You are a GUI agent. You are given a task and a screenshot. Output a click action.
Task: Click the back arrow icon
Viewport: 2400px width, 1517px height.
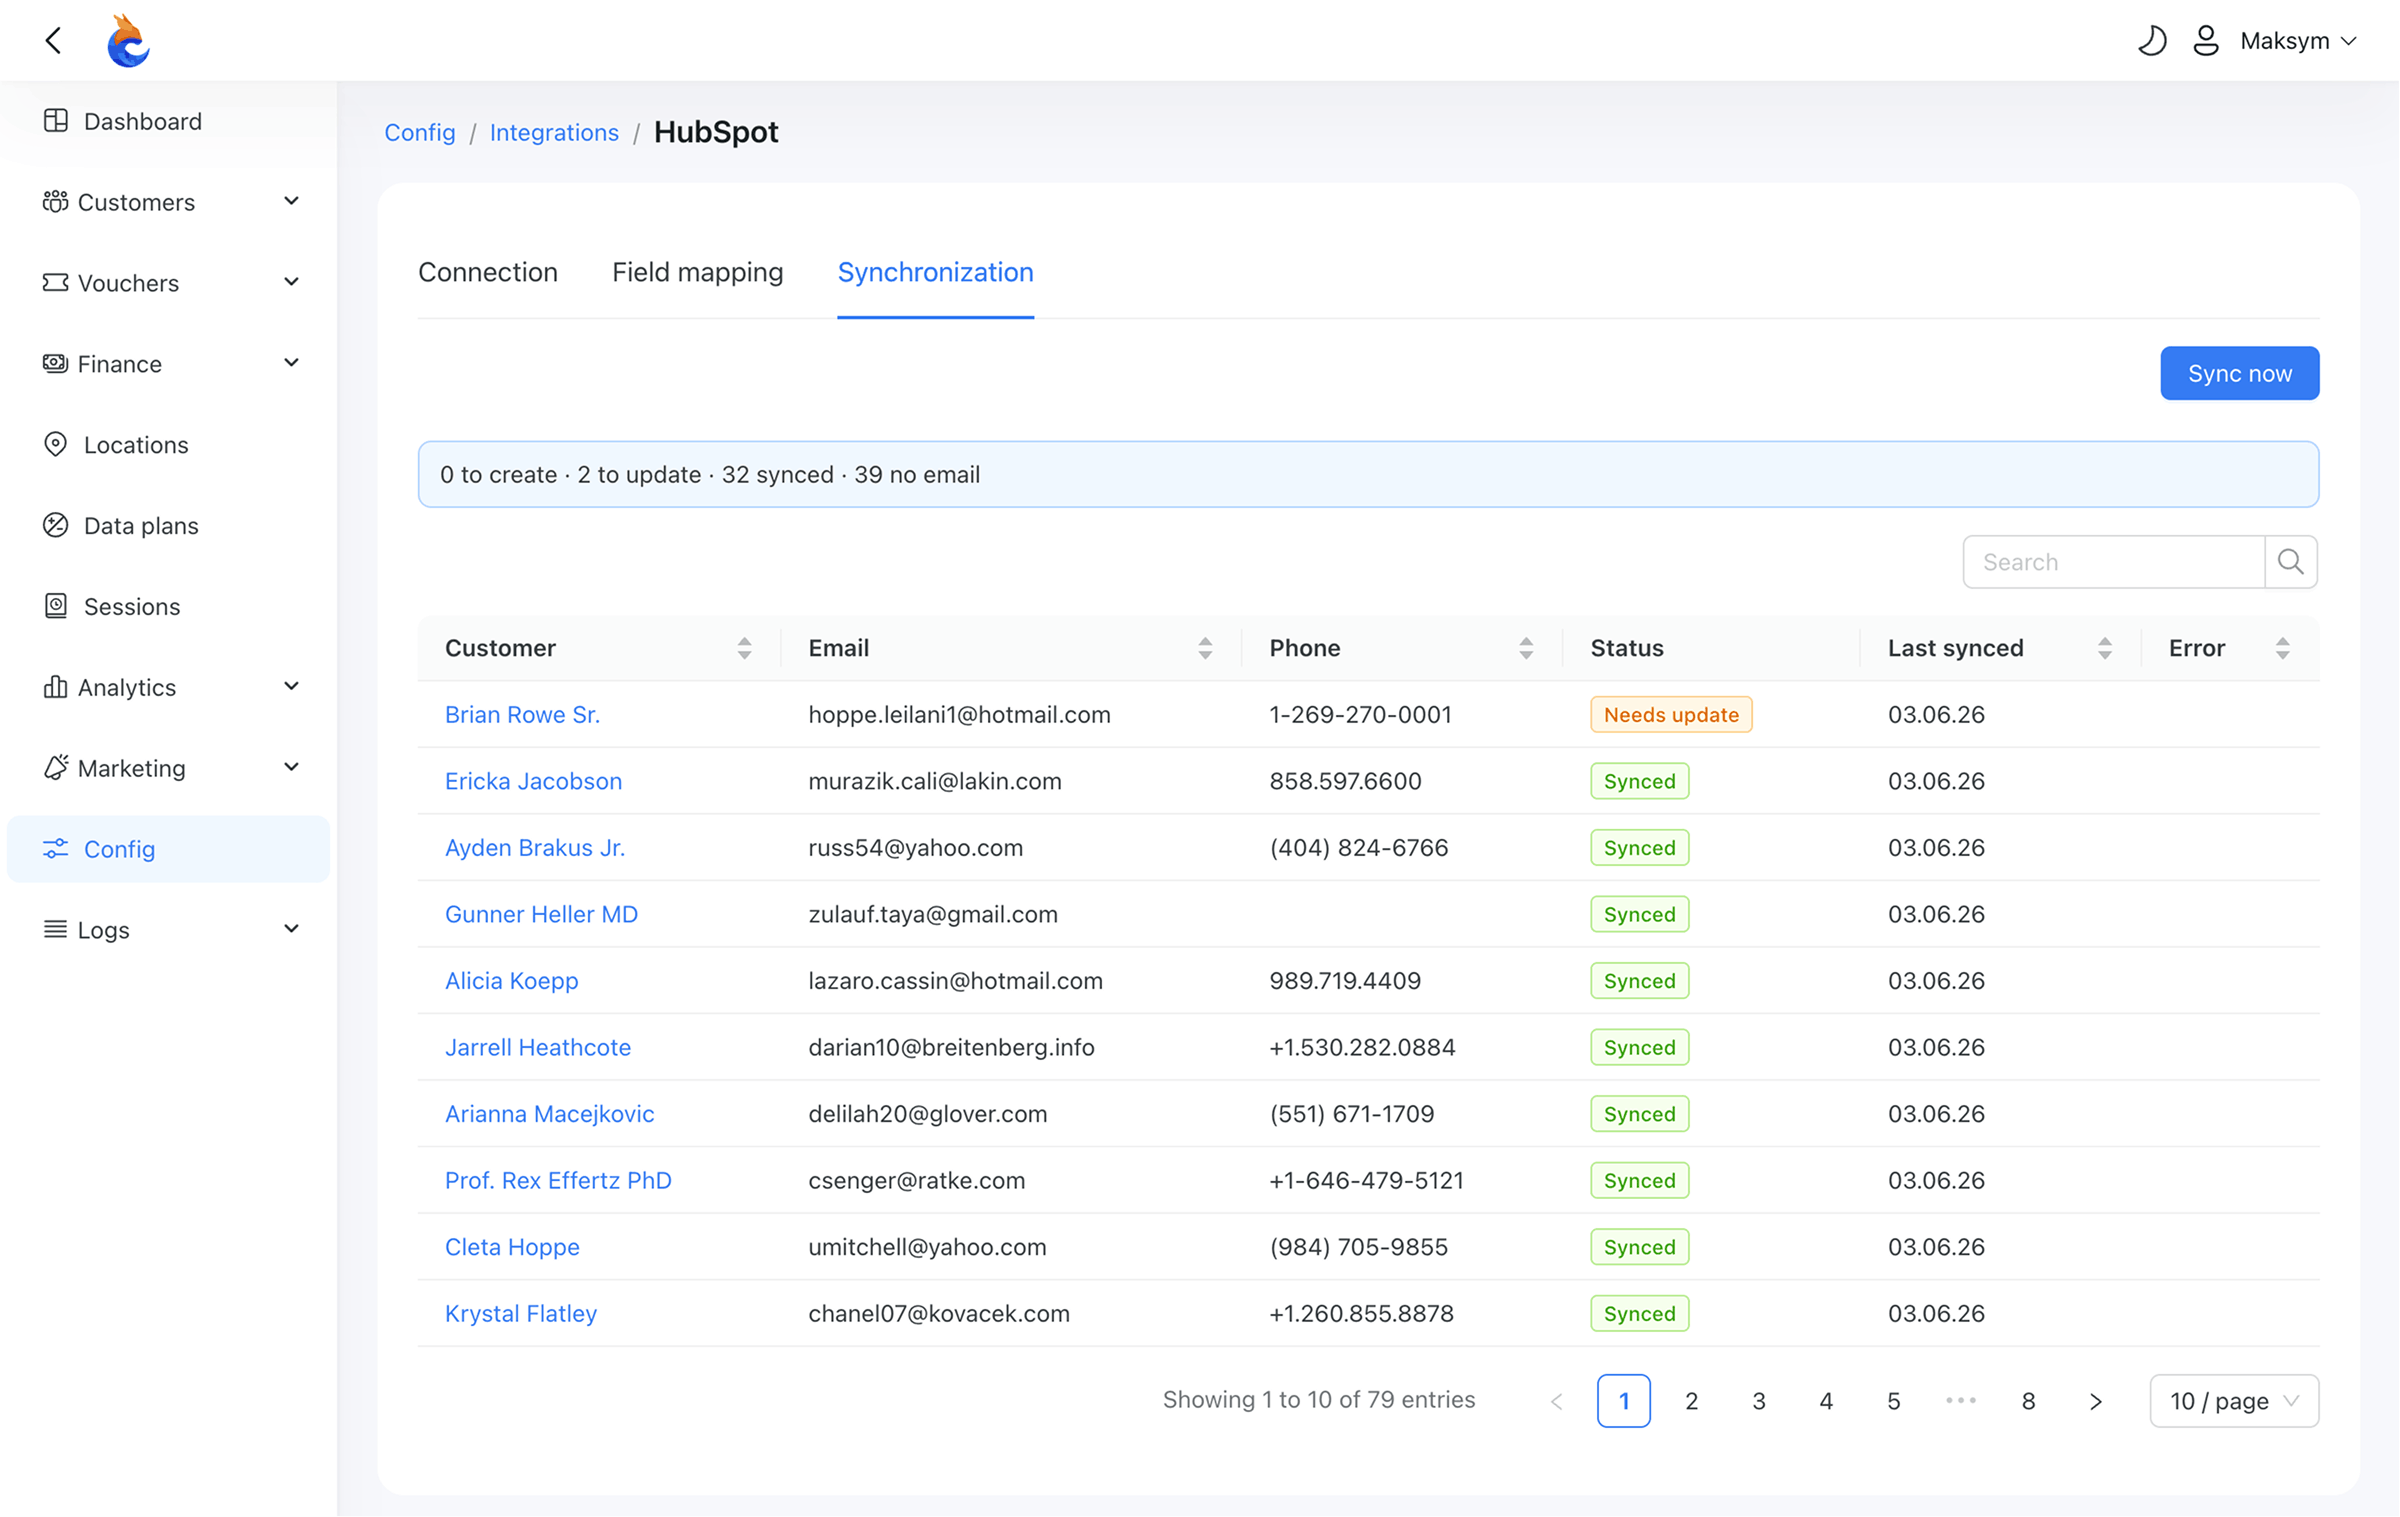pyautogui.click(x=54, y=40)
